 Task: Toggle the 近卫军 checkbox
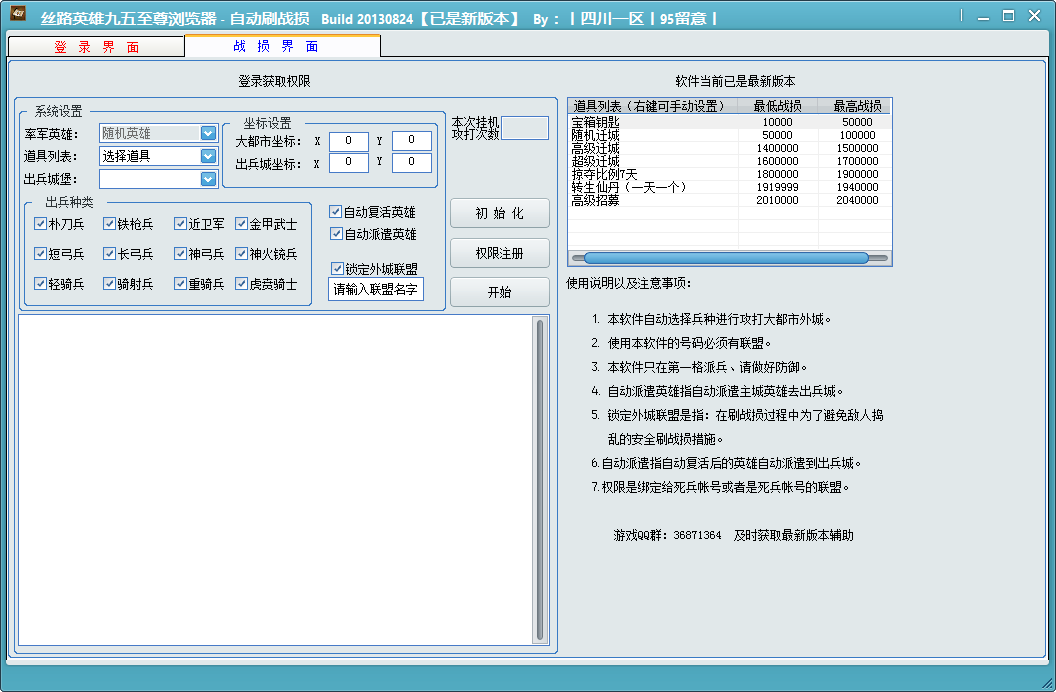click(x=180, y=223)
